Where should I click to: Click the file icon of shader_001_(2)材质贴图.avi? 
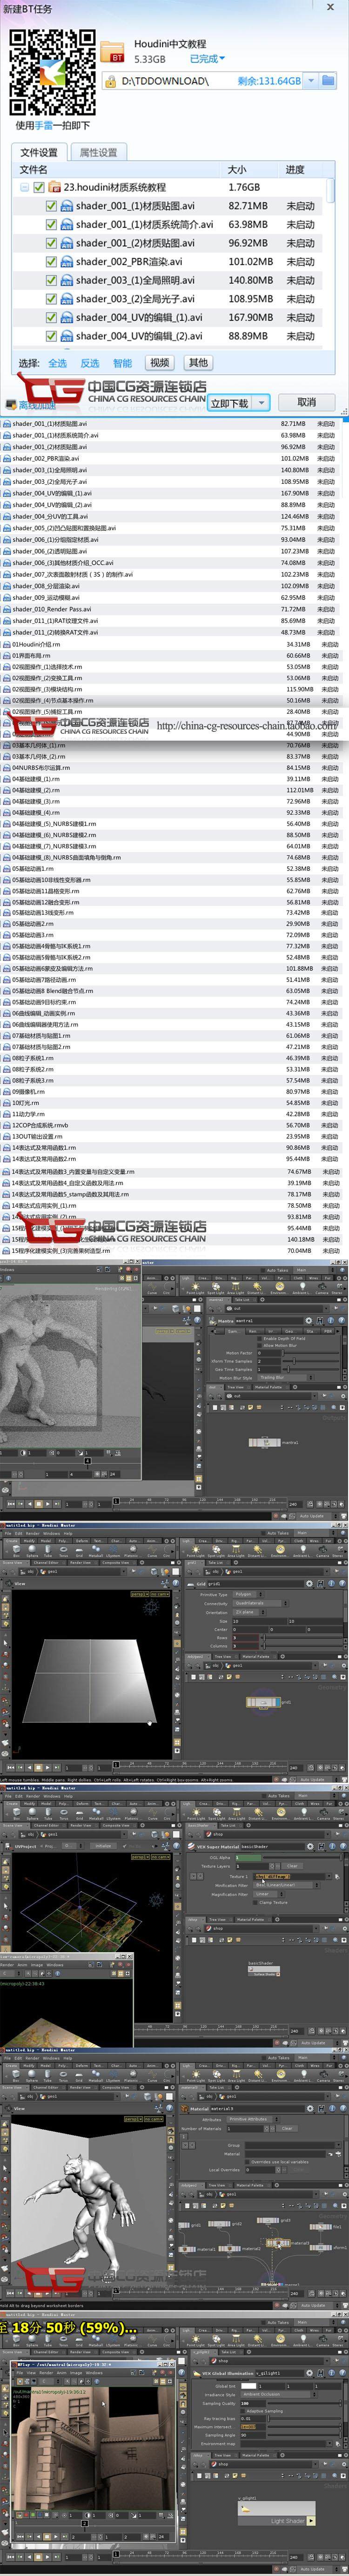click(67, 243)
